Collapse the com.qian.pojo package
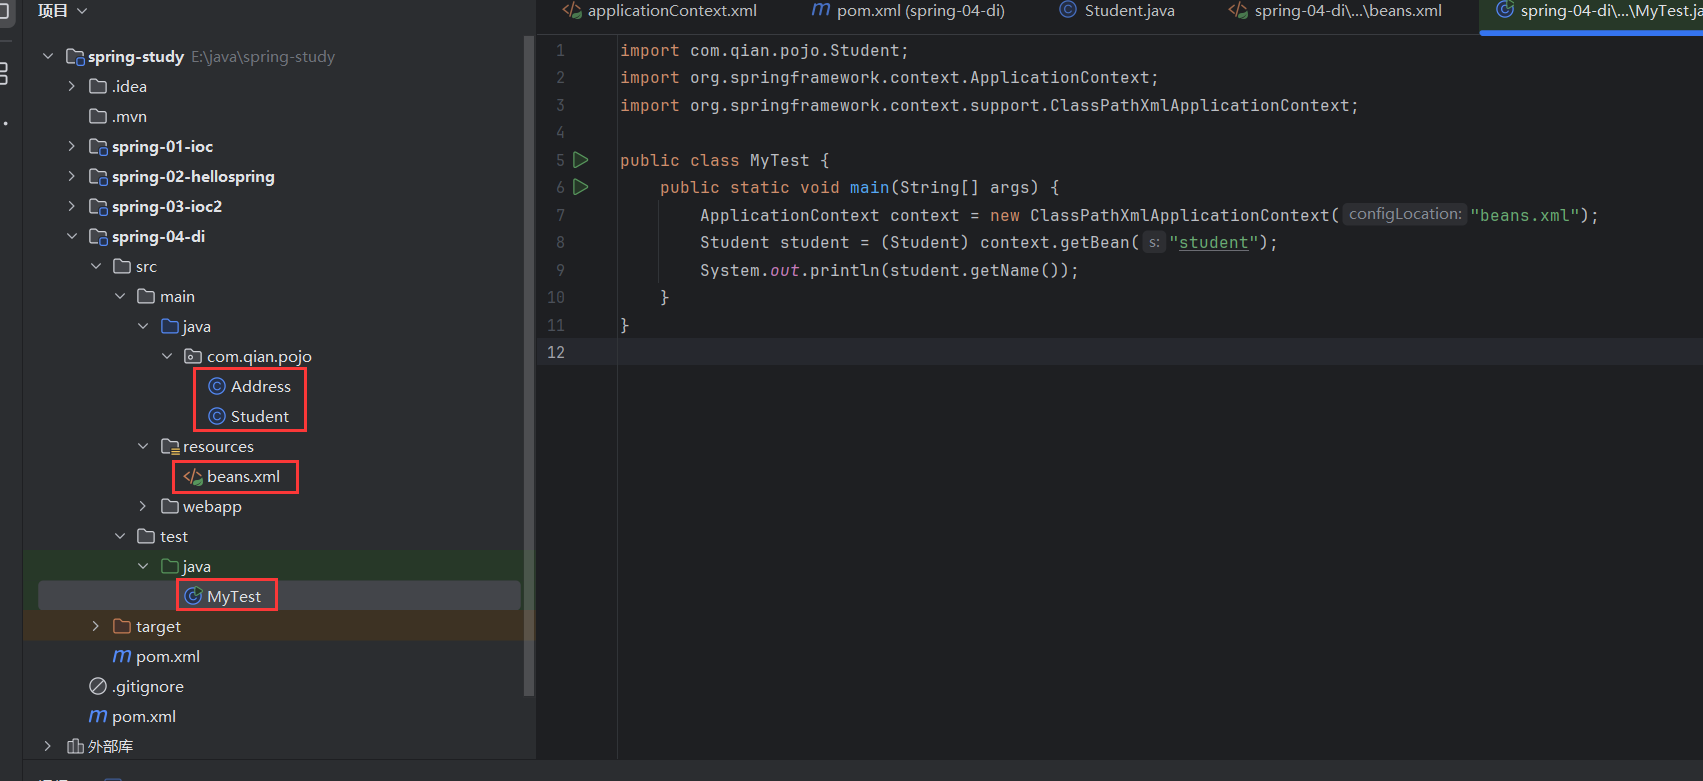Screen dimensions: 1703x781 167,356
